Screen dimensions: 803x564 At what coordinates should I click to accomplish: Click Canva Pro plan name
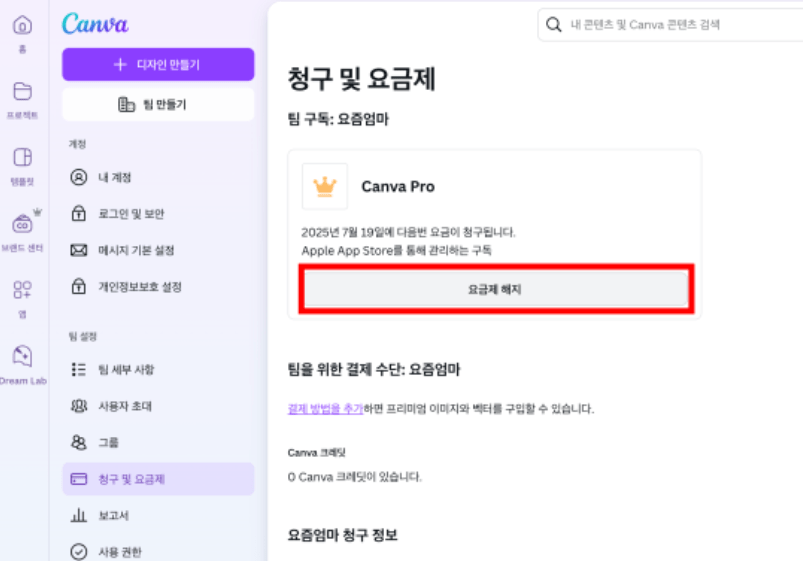coord(398,186)
